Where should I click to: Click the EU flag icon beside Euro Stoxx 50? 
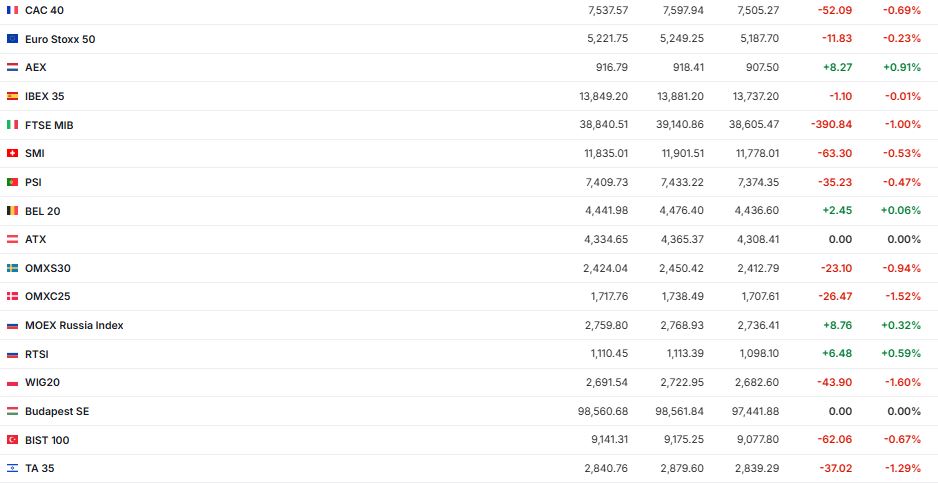12,39
